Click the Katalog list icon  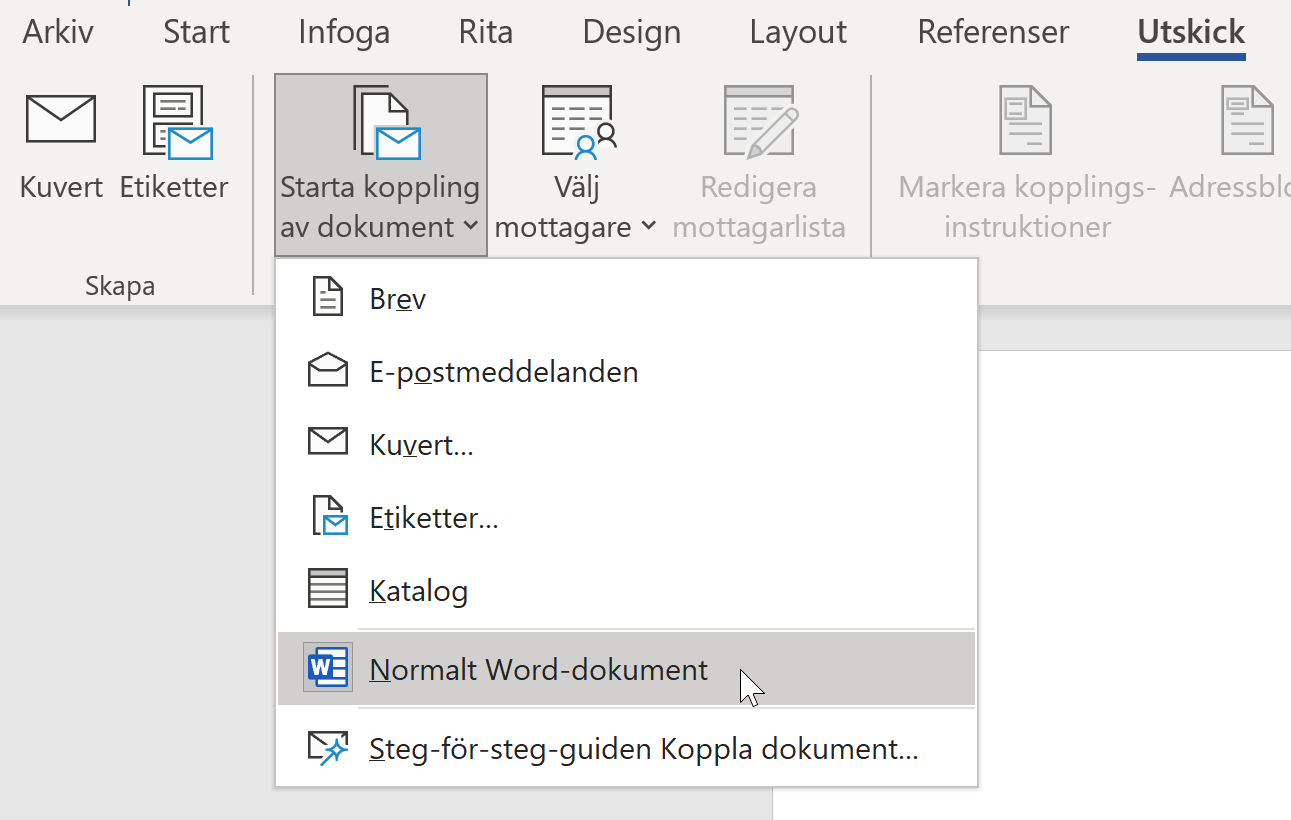(328, 589)
